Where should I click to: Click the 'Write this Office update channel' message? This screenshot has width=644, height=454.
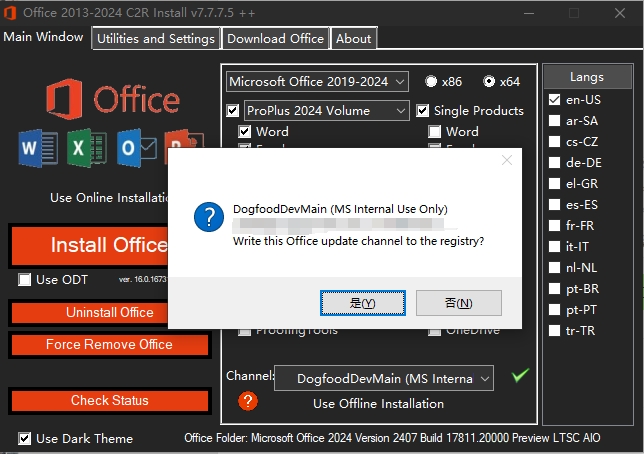point(359,241)
